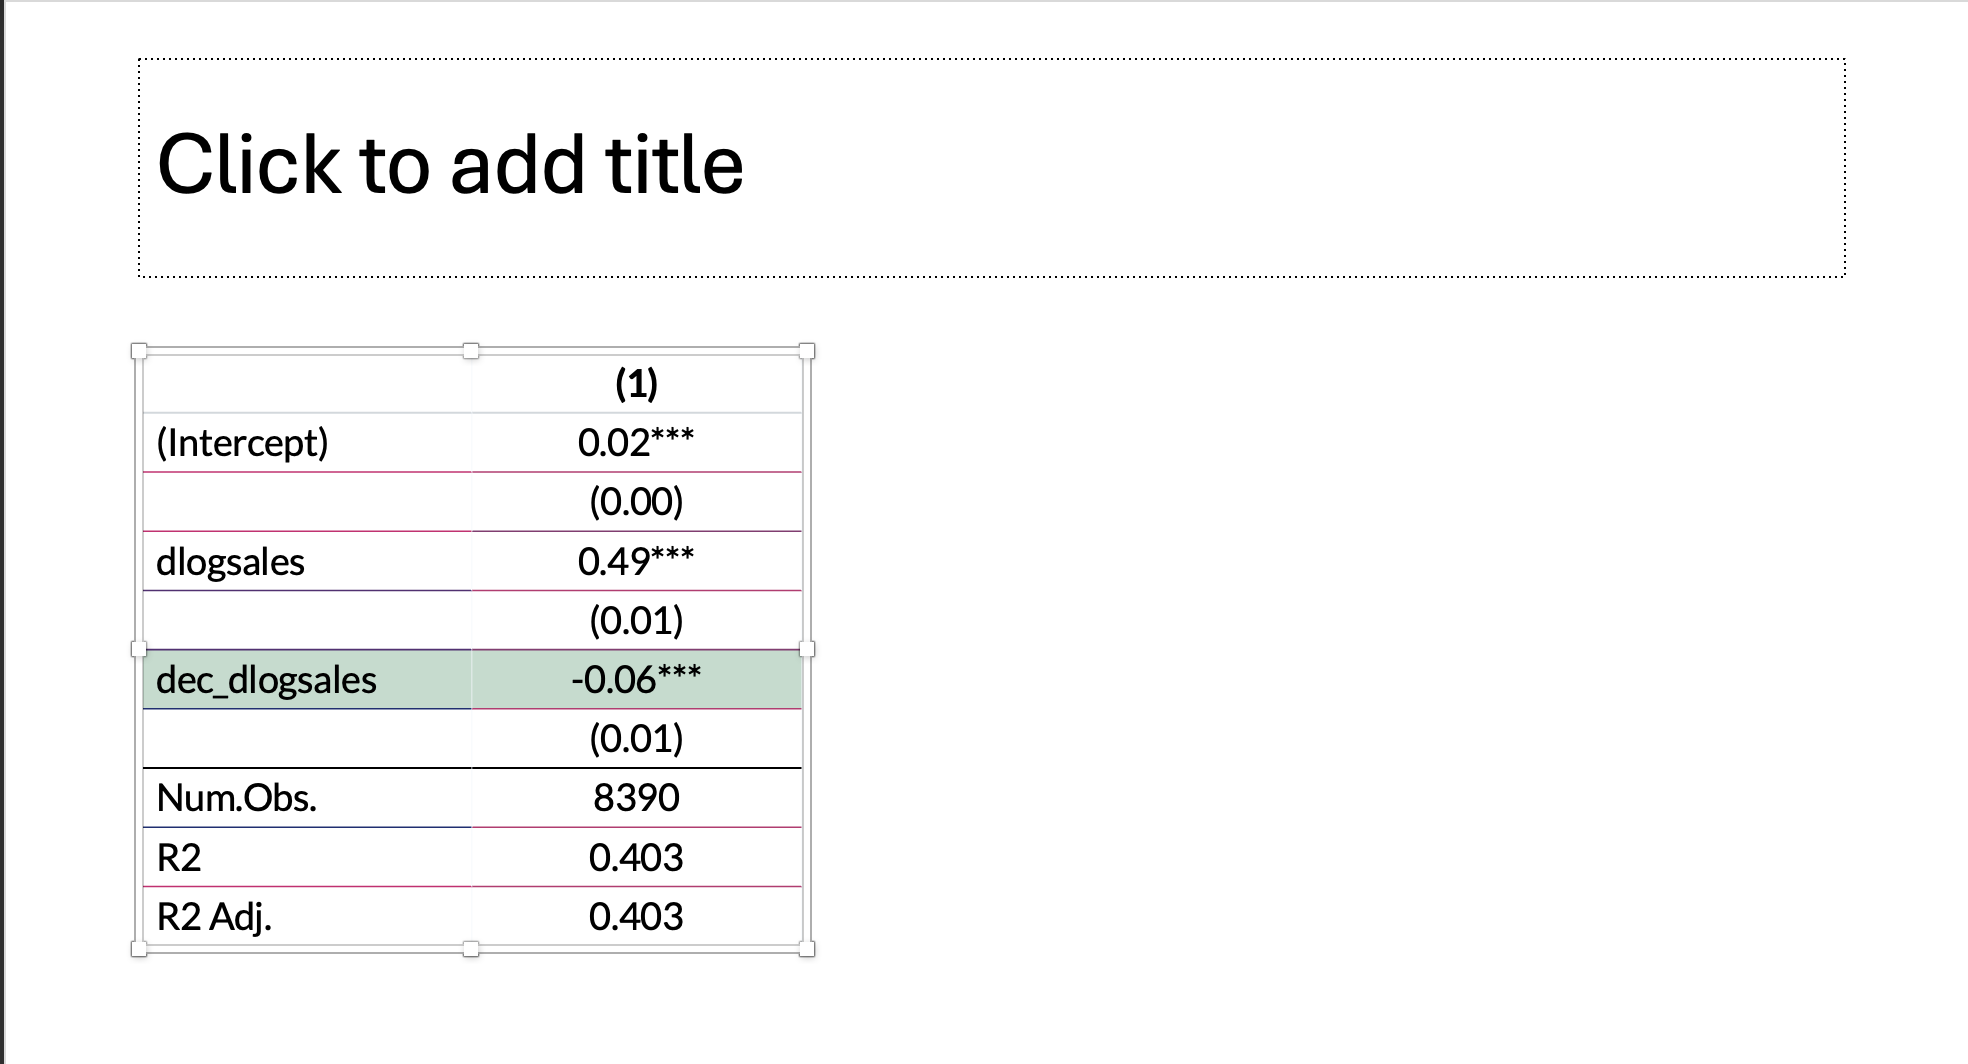Click the 'Click to add title' placeholder
This screenshot has width=1968, height=1064.
coord(450,166)
